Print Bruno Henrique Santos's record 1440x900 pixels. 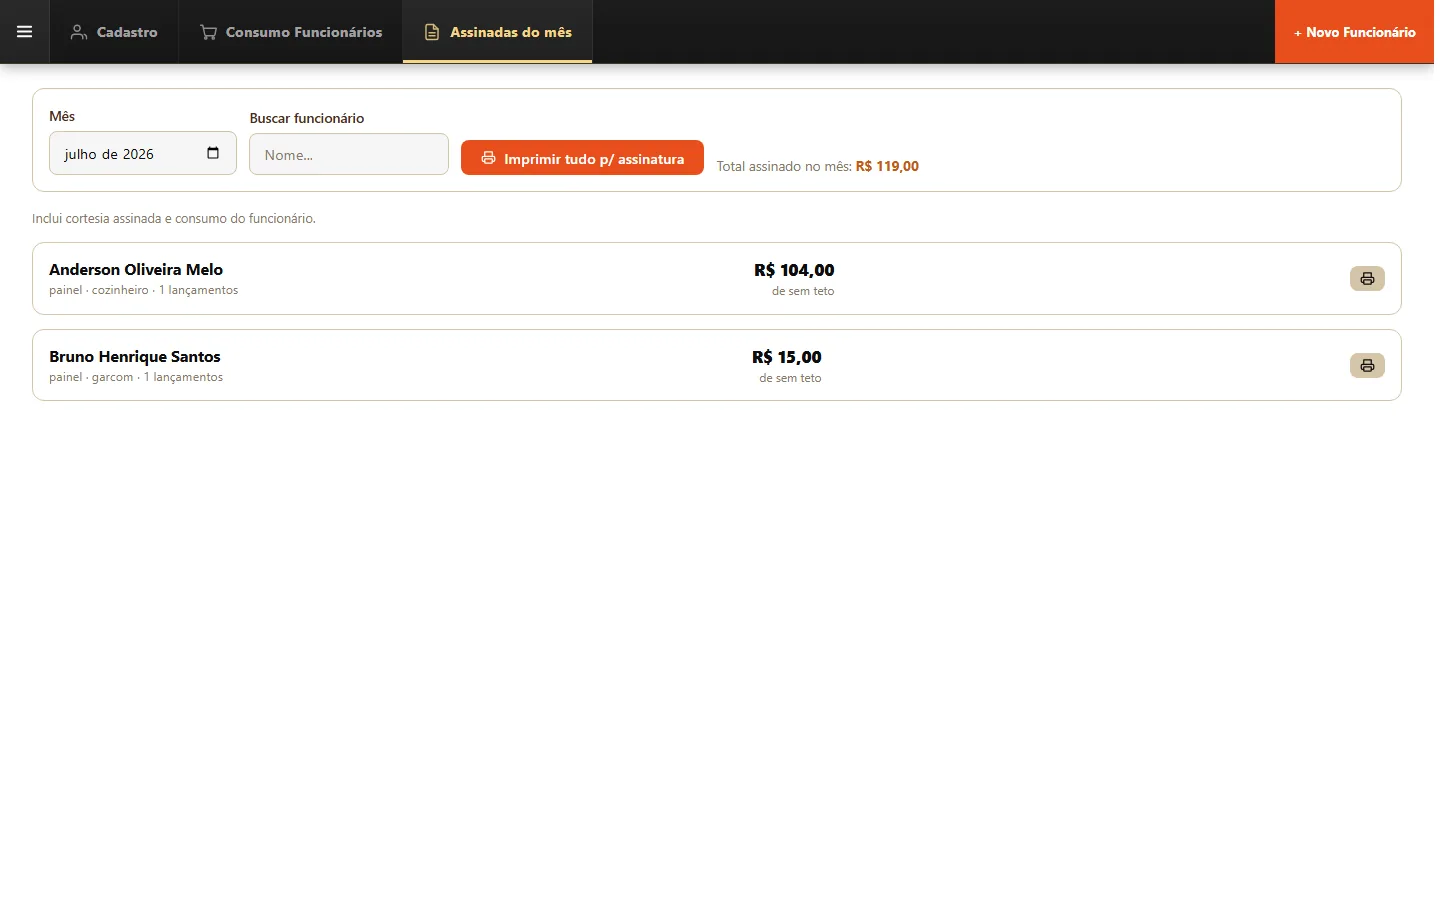(x=1367, y=366)
